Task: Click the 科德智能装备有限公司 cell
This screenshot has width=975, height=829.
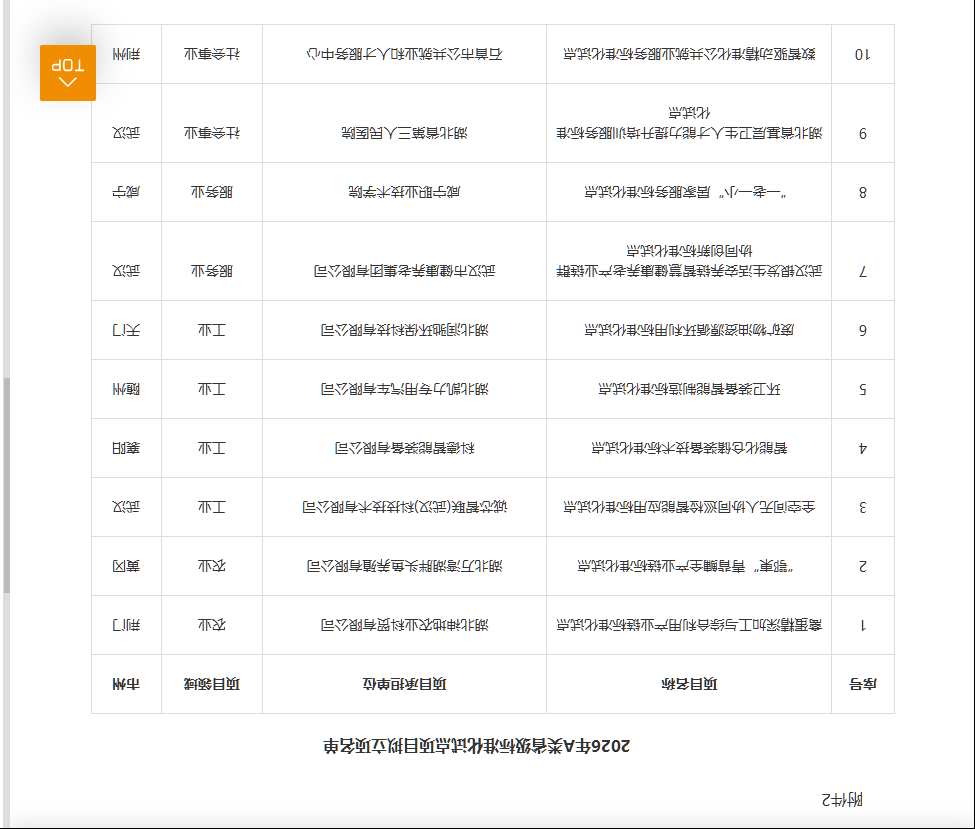Action: point(404,448)
